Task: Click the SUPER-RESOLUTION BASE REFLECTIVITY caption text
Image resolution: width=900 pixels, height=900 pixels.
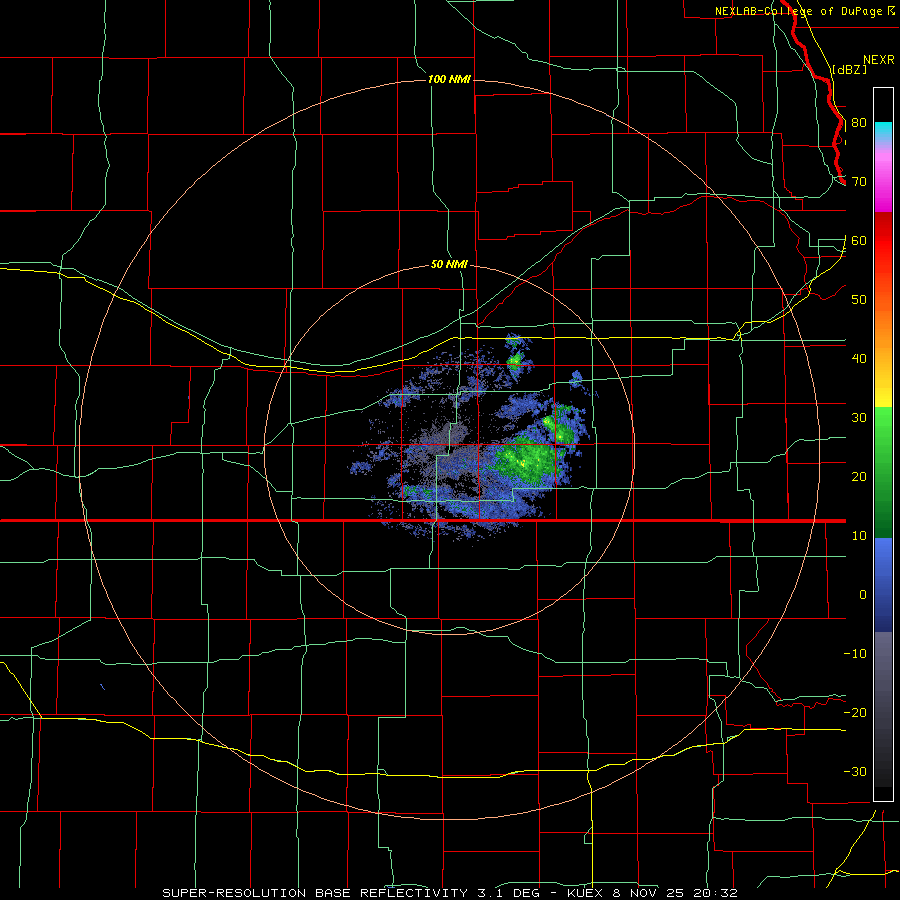Action: 315,893
